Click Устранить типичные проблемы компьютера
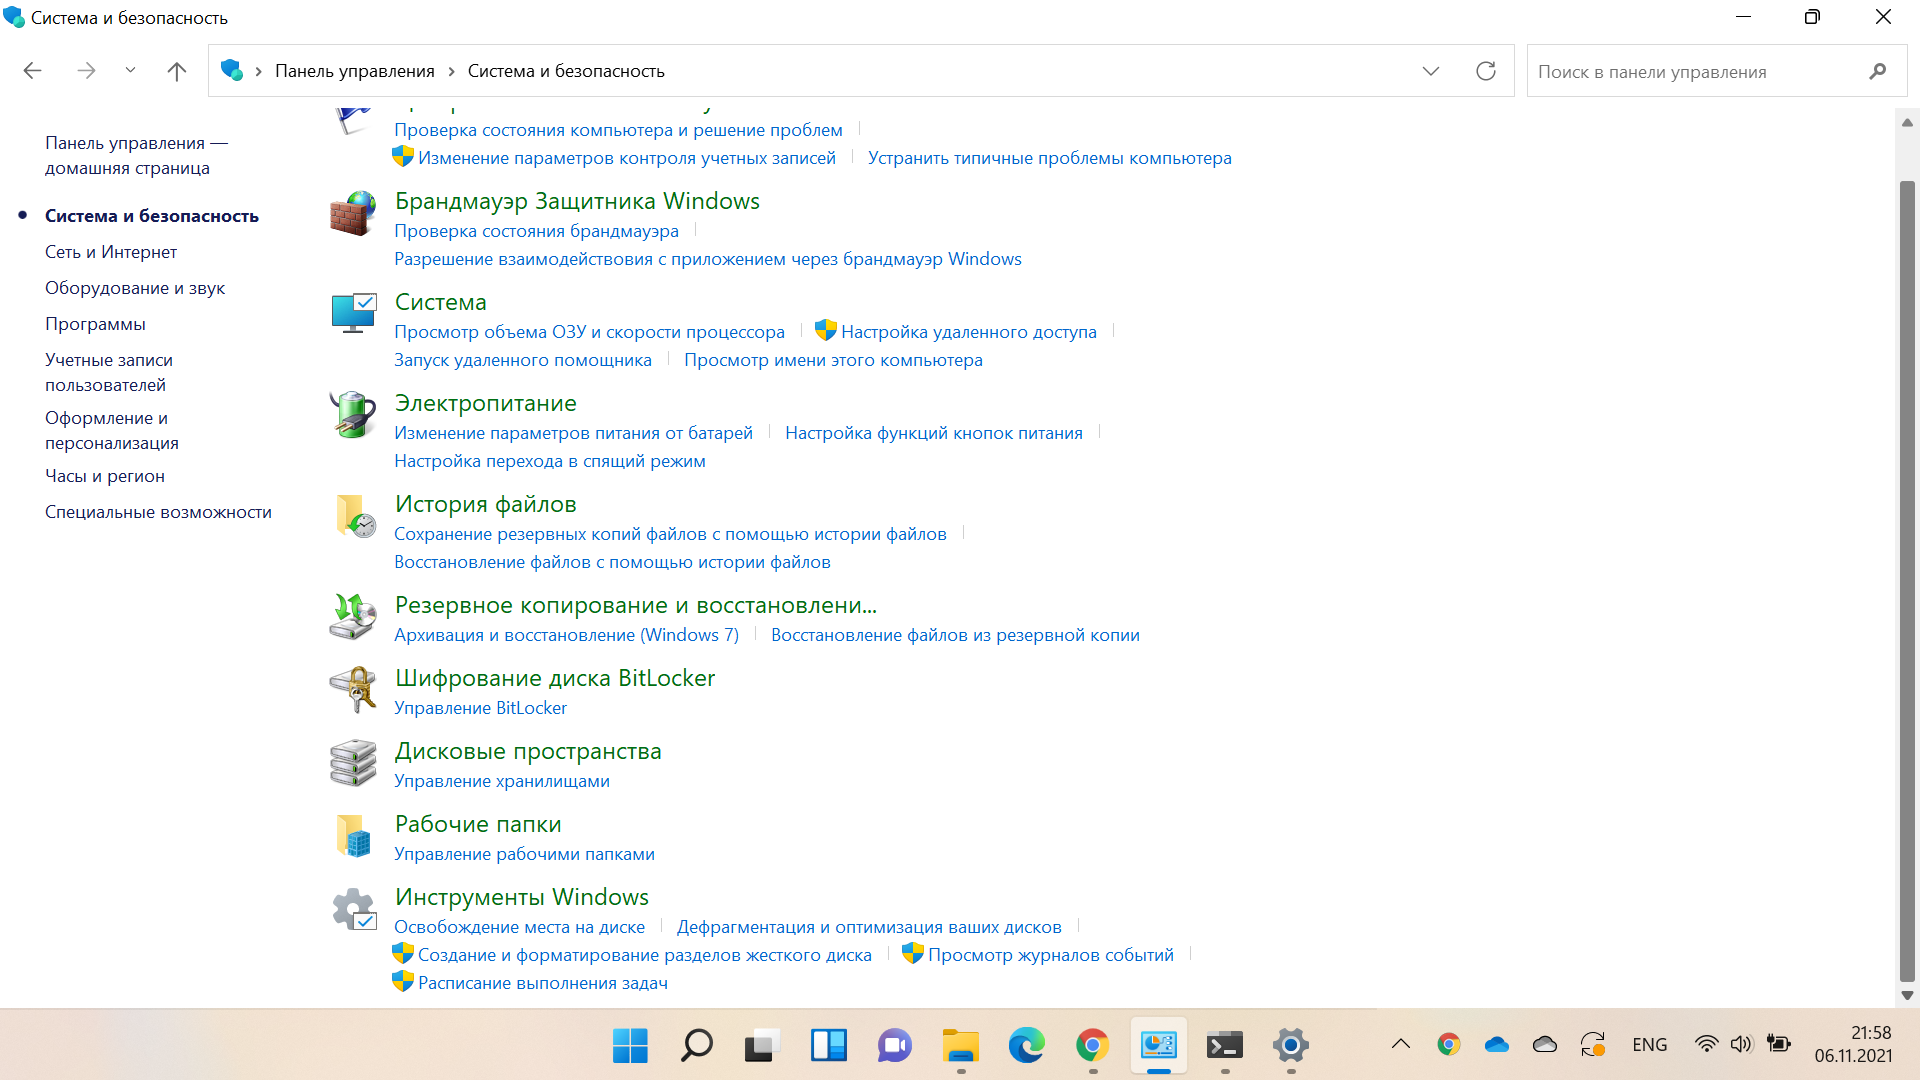Viewport: 1920px width, 1080px height. (x=1049, y=158)
